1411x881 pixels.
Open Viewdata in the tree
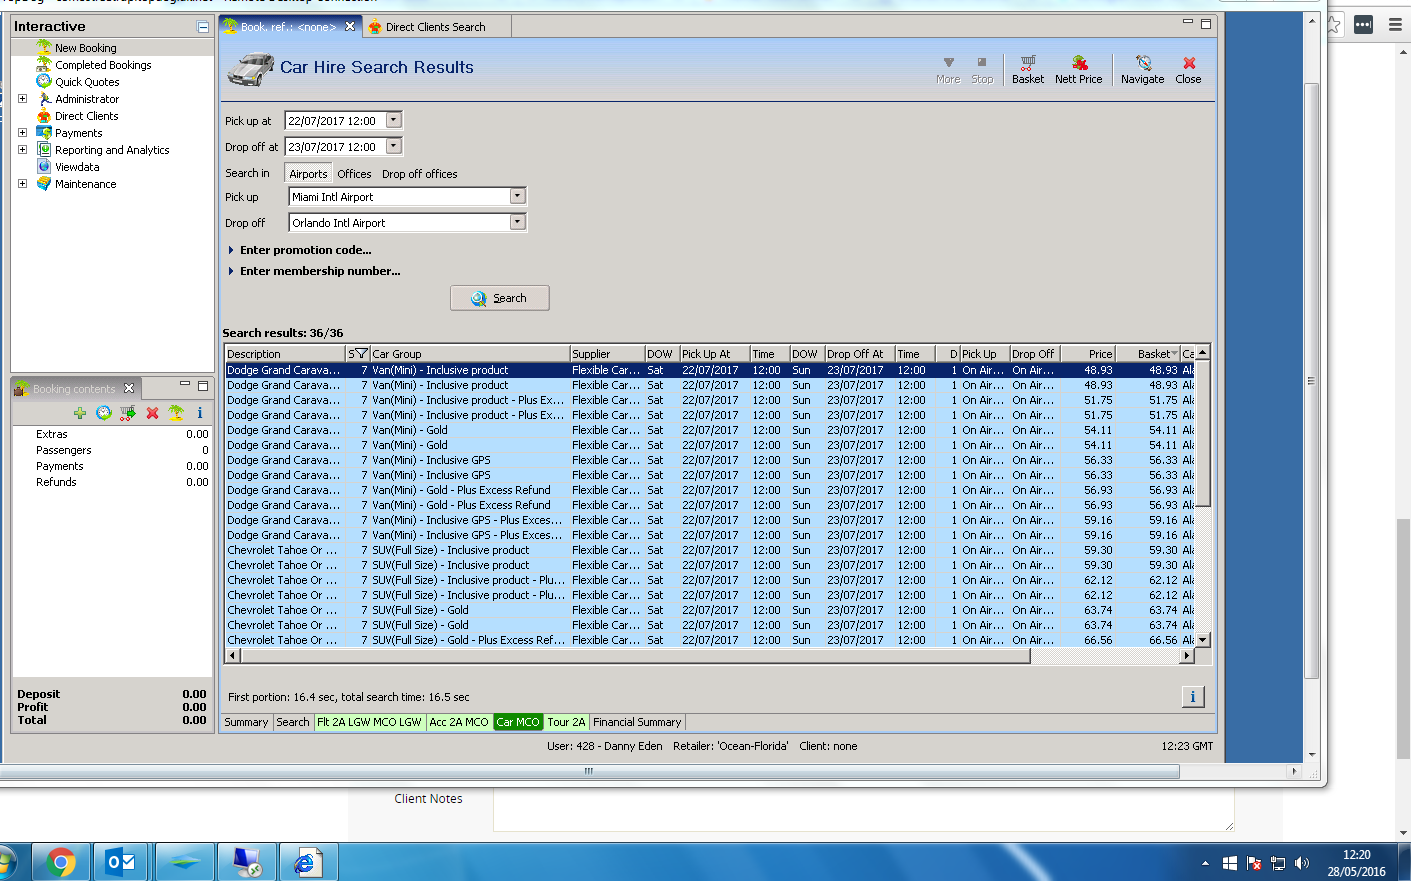click(77, 167)
